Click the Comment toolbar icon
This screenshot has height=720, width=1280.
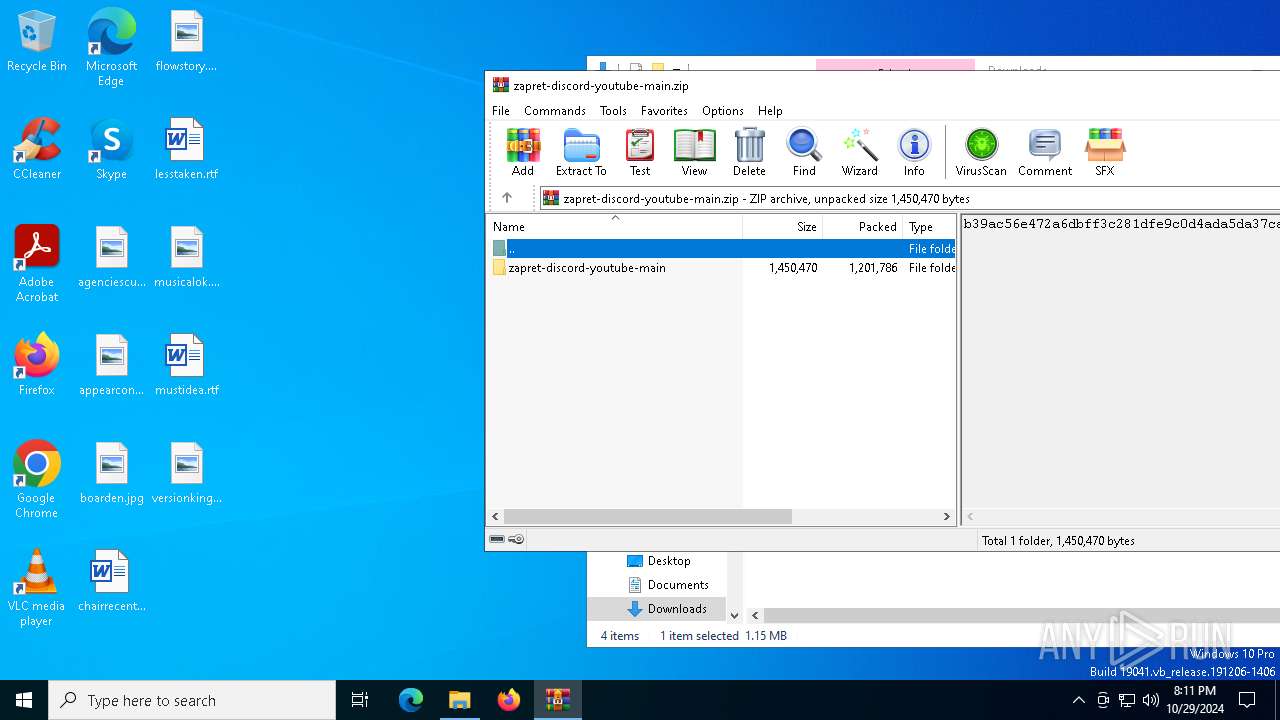[x=1045, y=152]
